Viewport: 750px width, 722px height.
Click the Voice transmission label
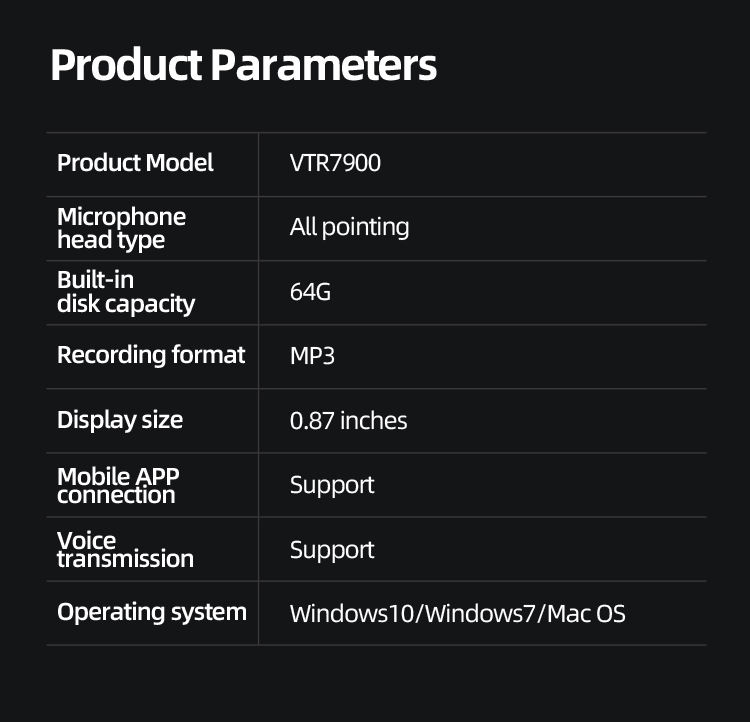pos(125,549)
